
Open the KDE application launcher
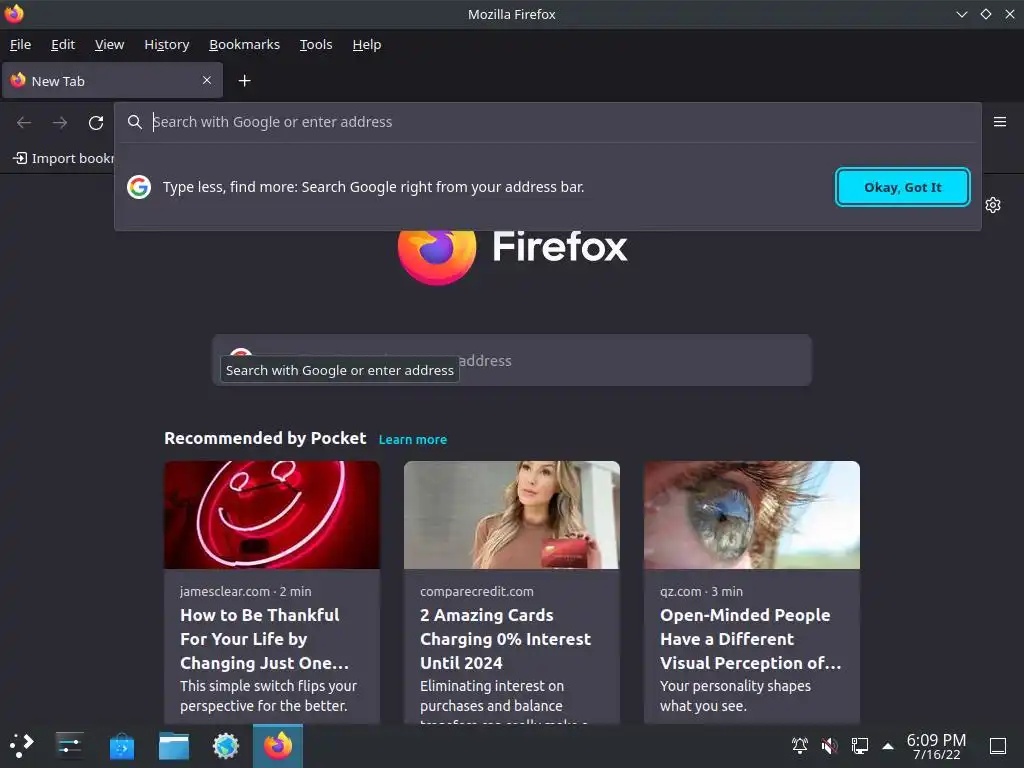21,745
